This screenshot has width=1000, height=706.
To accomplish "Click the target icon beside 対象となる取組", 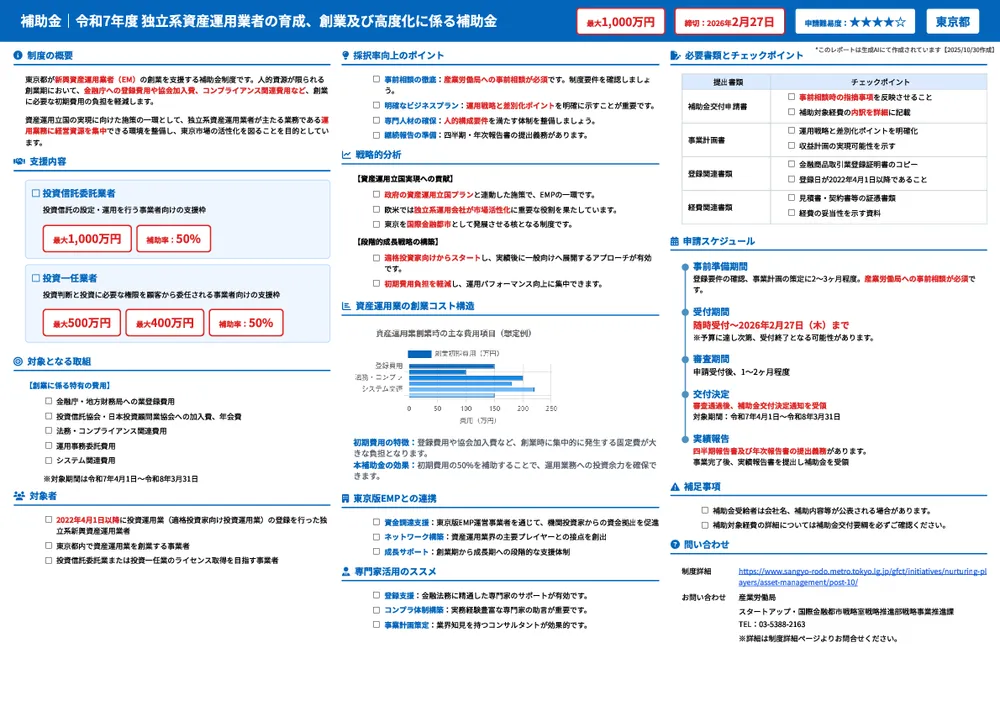I will [16, 360].
